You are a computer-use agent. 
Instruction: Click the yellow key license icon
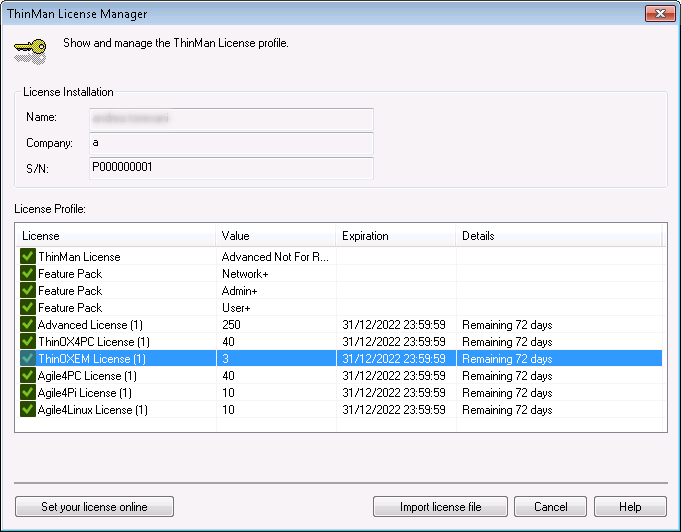30,51
